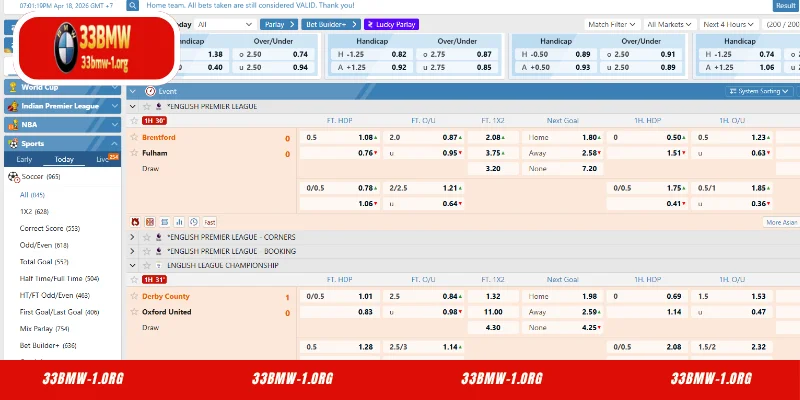Click the Premier League Corners badge icon
The image size is (800, 400).
159,237
